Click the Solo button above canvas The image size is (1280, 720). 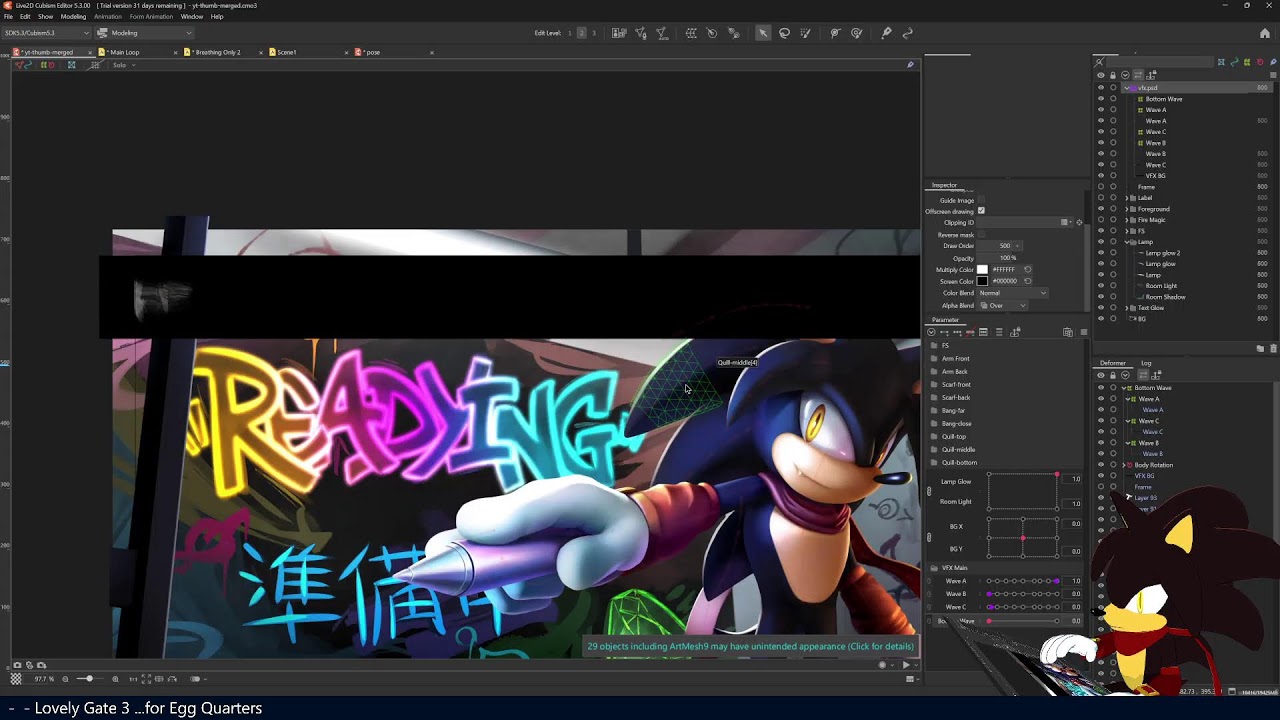tap(119, 65)
